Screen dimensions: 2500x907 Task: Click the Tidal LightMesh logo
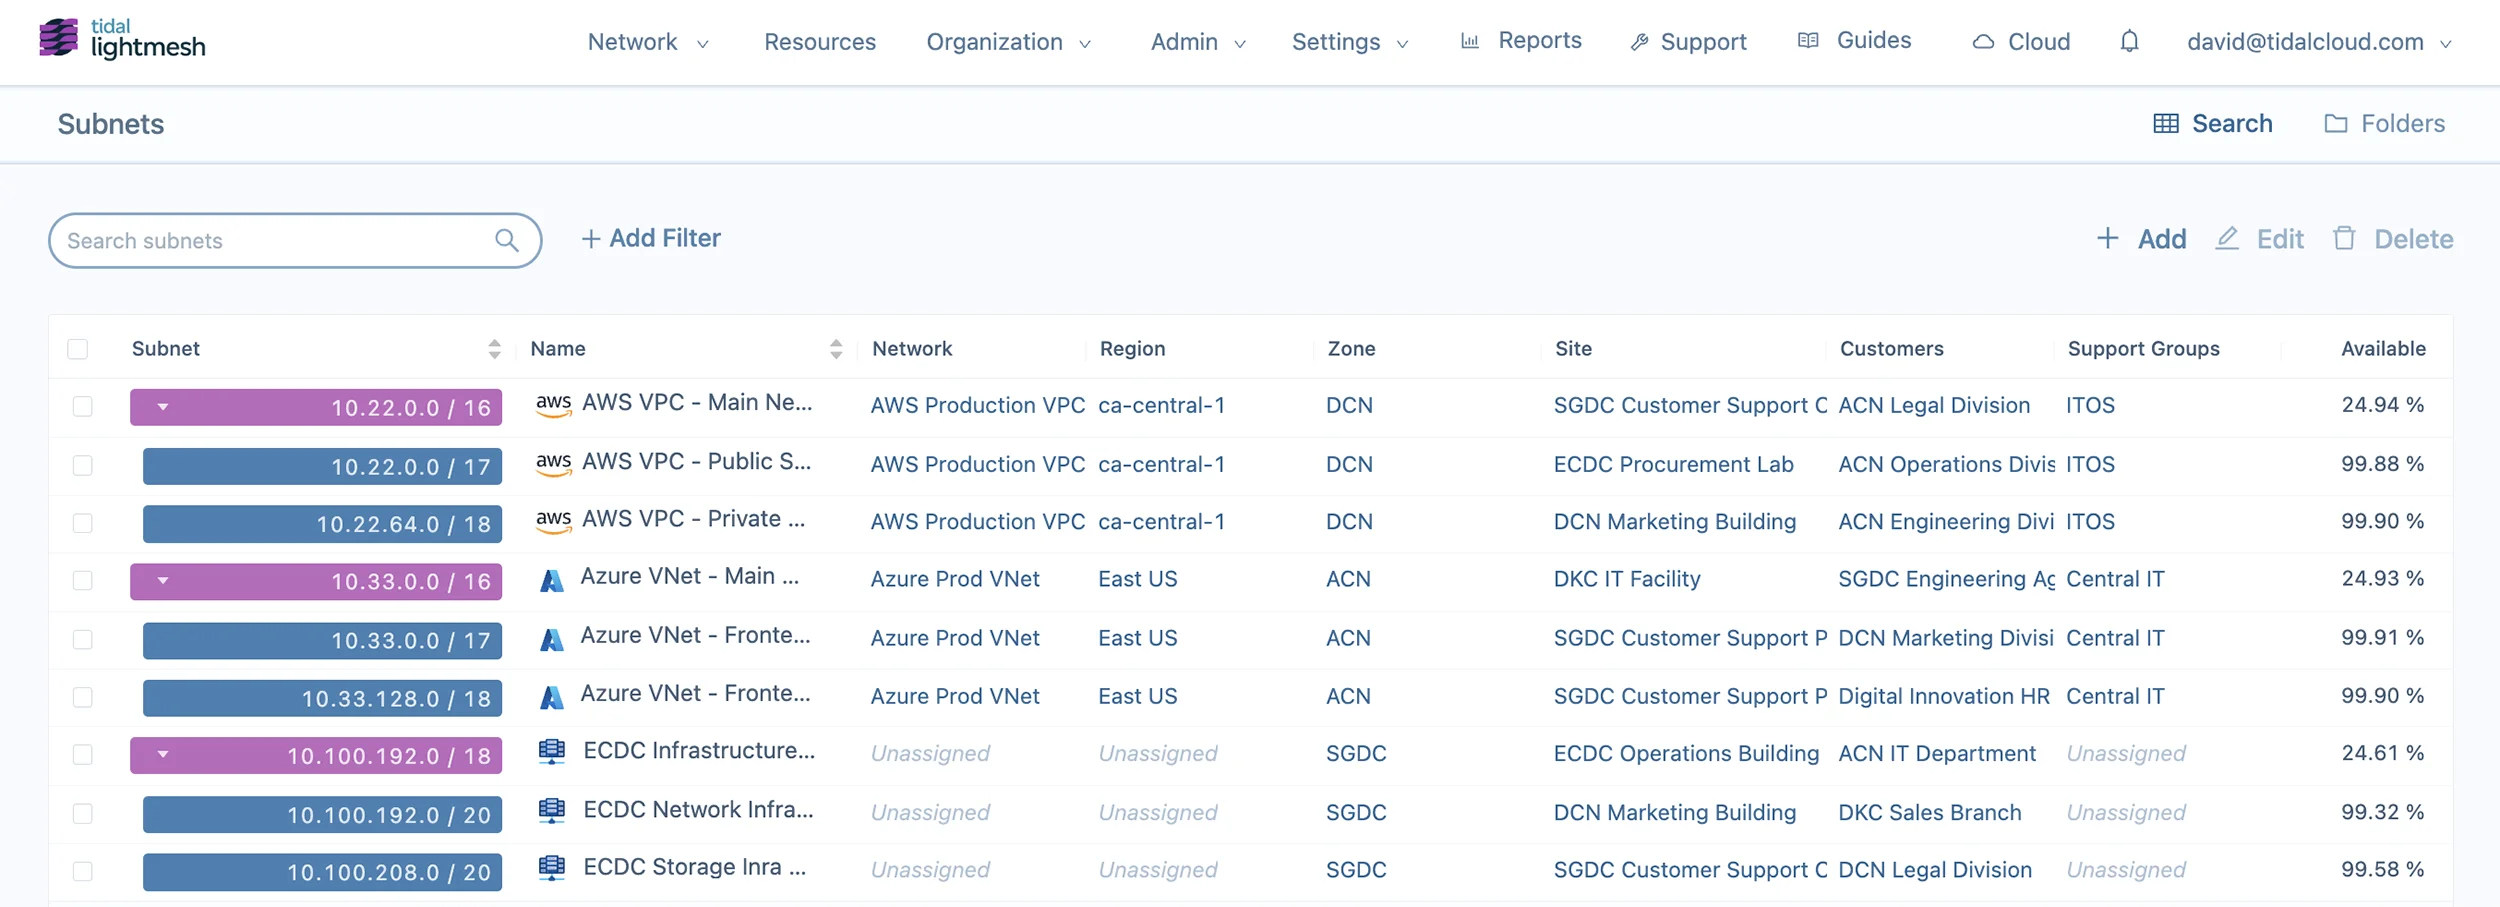(122, 40)
